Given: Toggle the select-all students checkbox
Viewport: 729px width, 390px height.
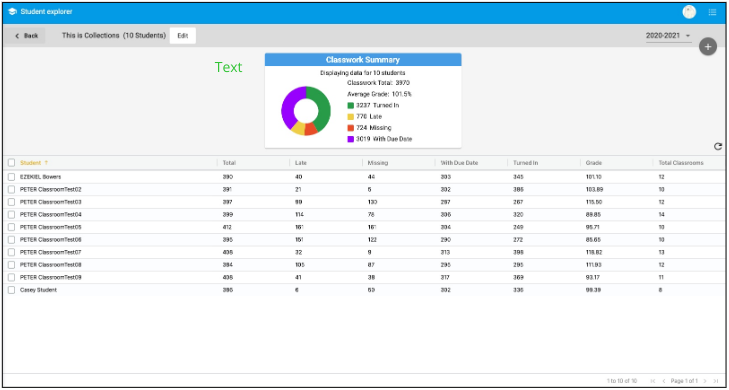Looking at the screenshot, I should tap(12, 163).
